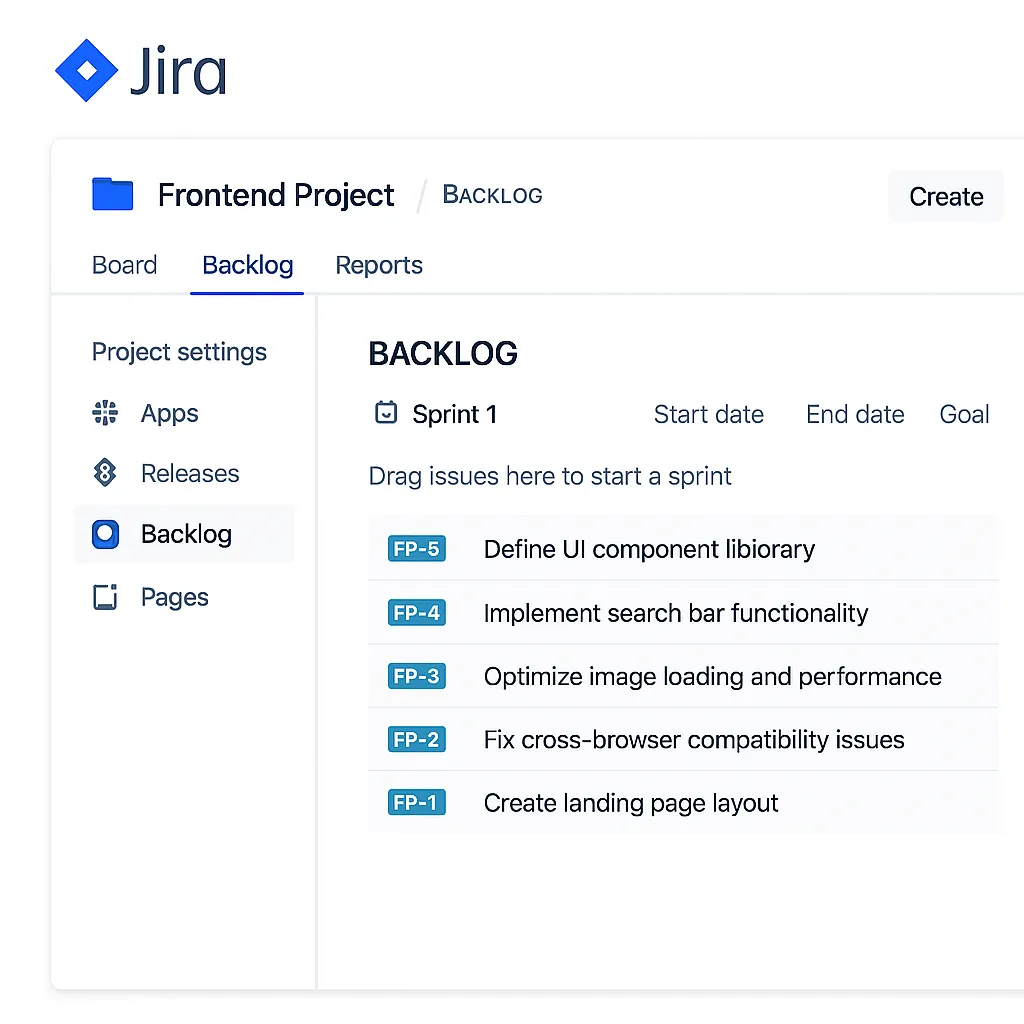
Task: Click the blue project folder icon
Action: coord(112,194)
